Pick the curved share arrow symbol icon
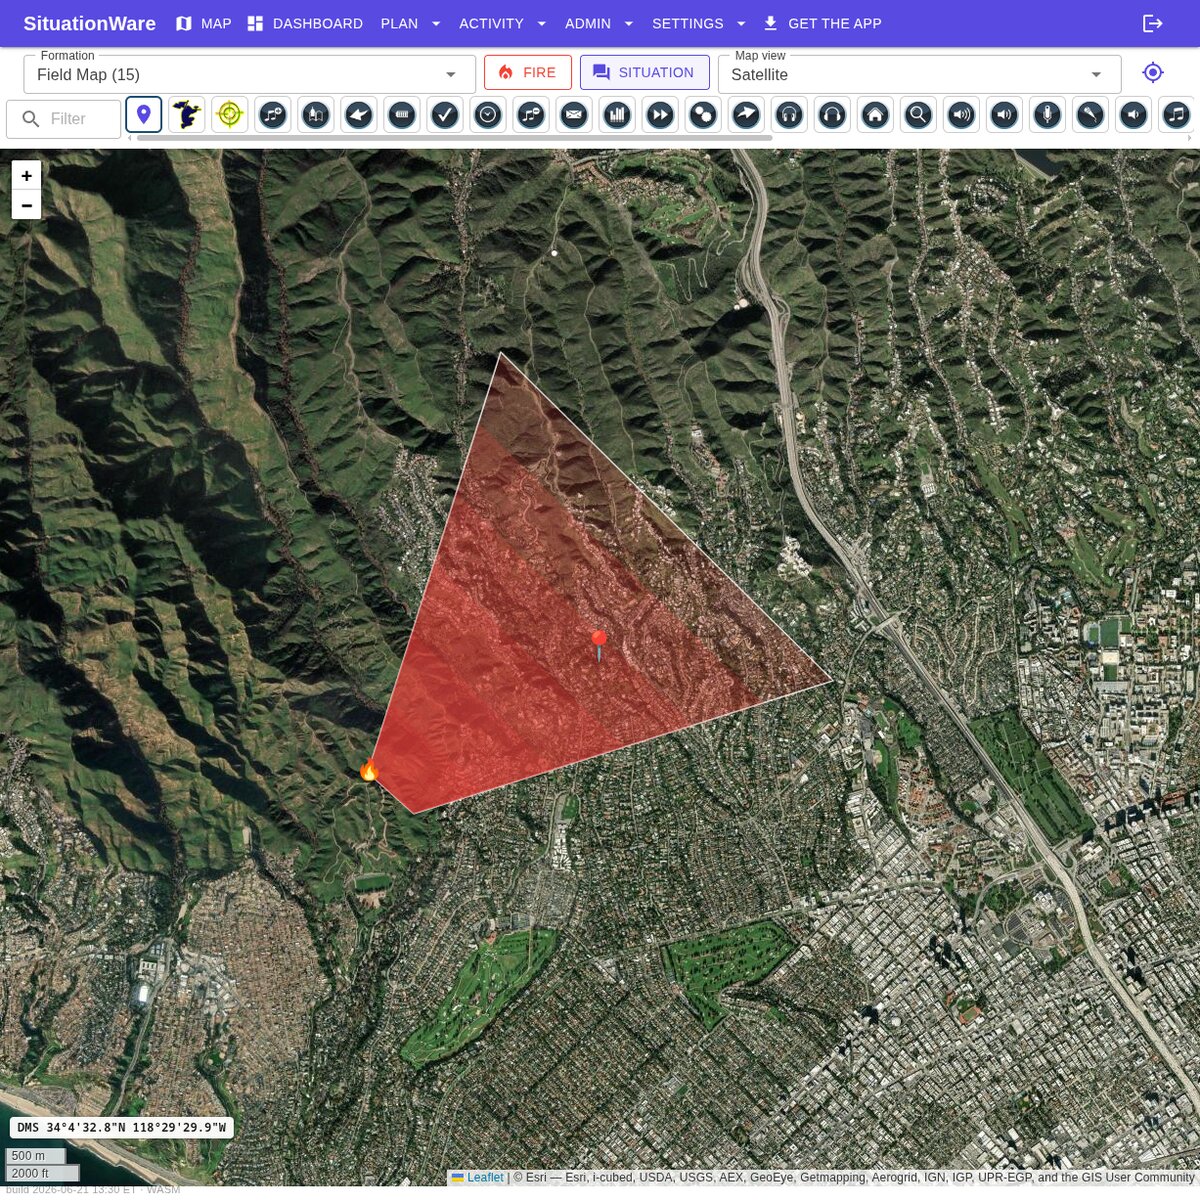Viewport: 1200px width, 1202px height. click(x=746, y=115)
